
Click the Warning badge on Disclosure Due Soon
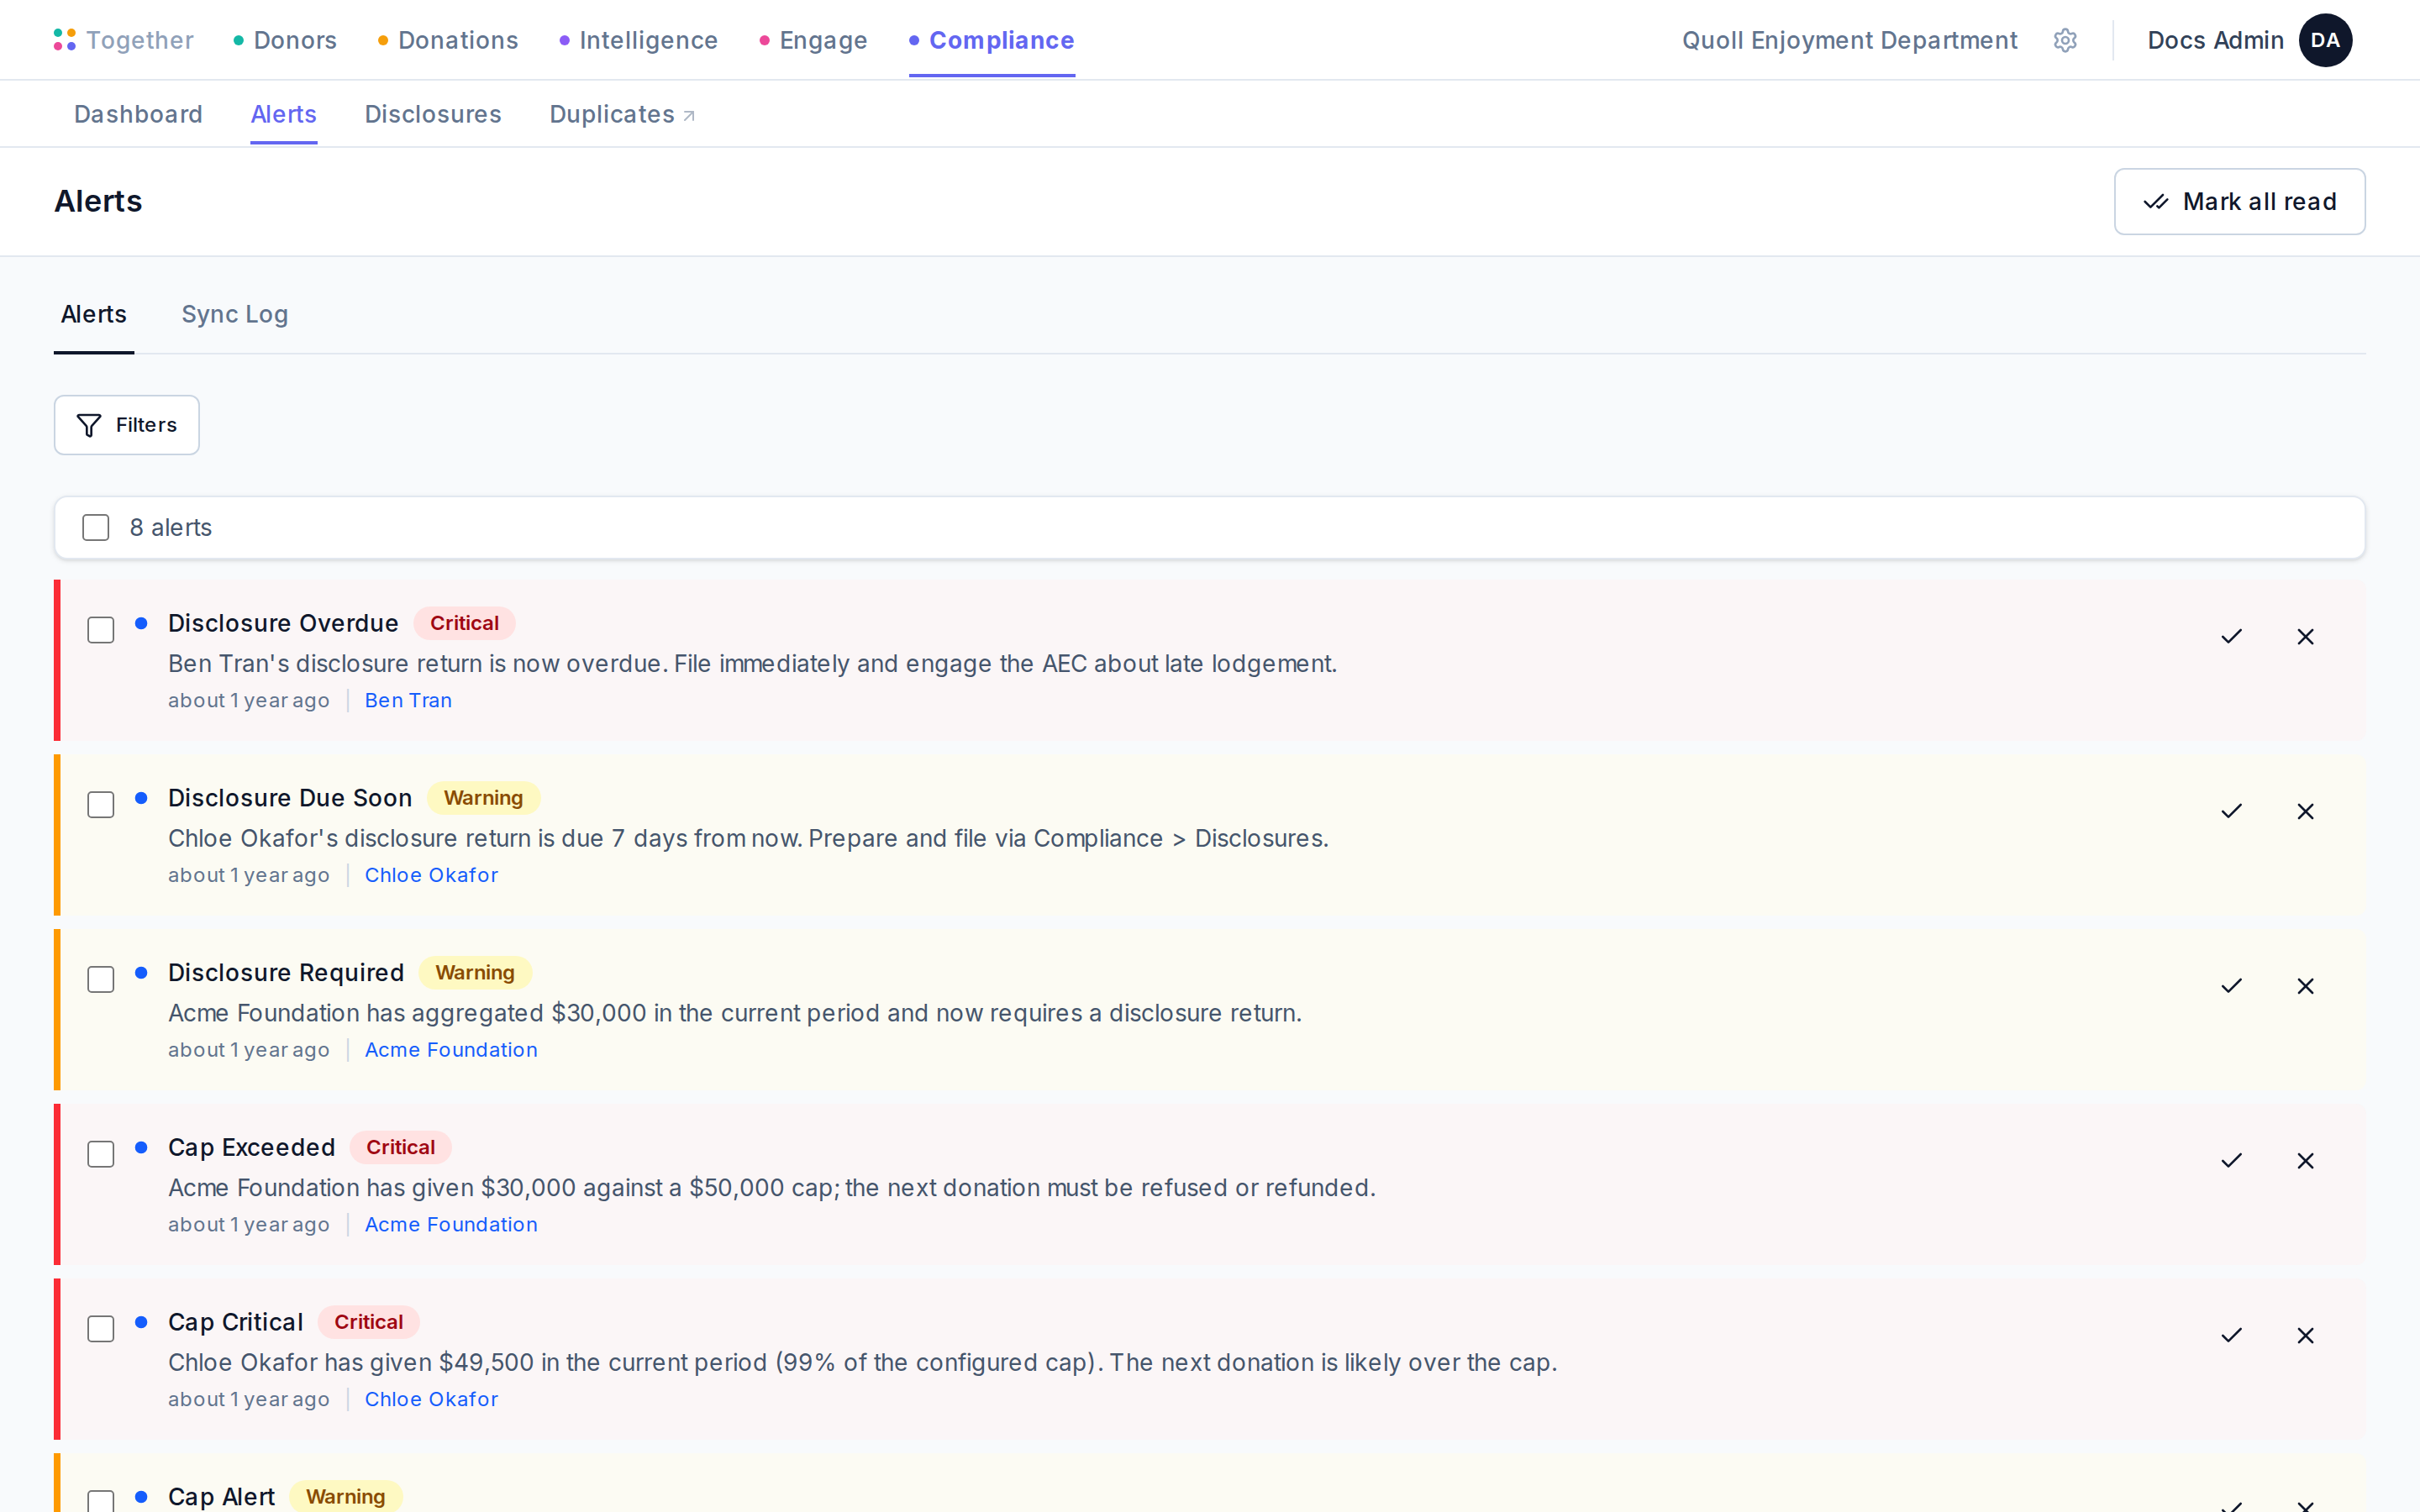click(x=483, y=798)
